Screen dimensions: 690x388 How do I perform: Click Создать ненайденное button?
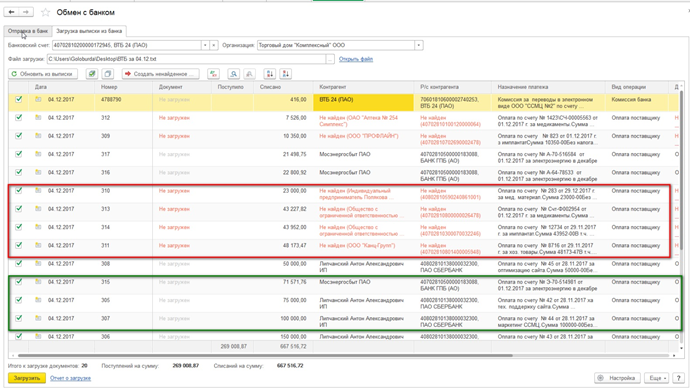(x=161, y=74)
